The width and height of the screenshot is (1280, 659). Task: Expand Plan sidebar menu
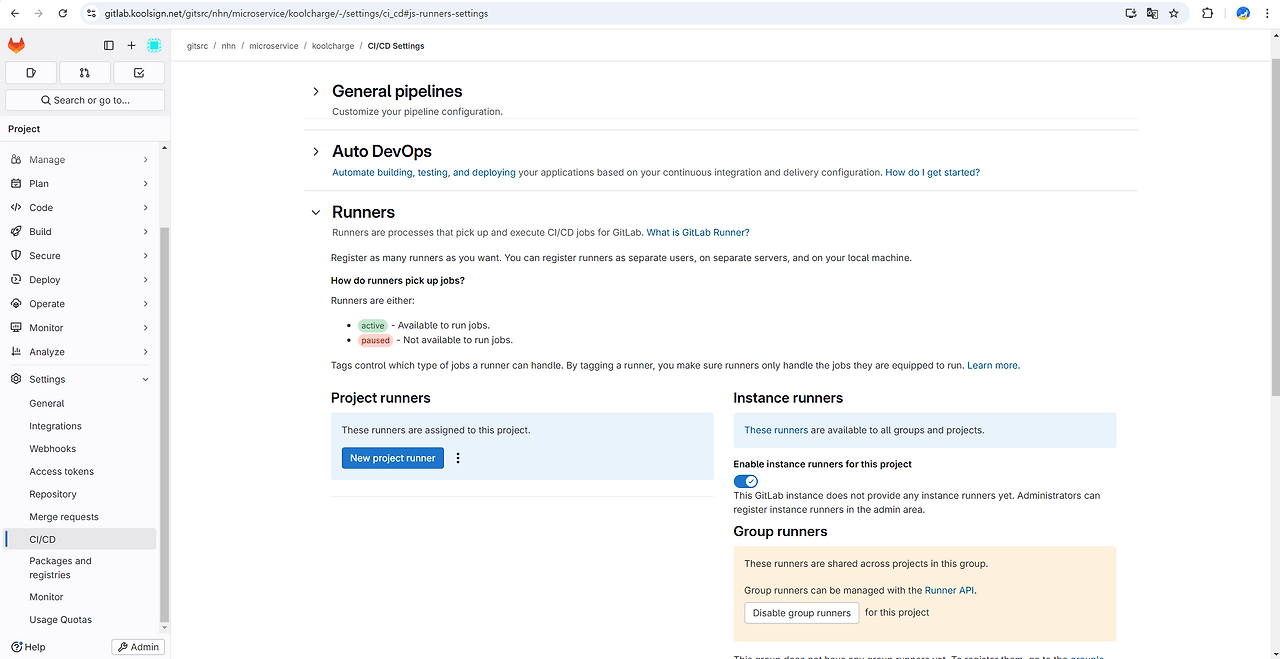click(80, 184)
